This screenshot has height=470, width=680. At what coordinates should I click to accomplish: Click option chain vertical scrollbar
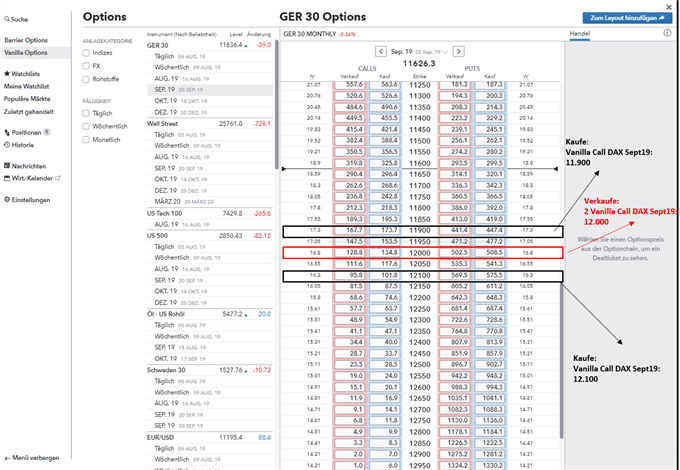coord(562,360)
